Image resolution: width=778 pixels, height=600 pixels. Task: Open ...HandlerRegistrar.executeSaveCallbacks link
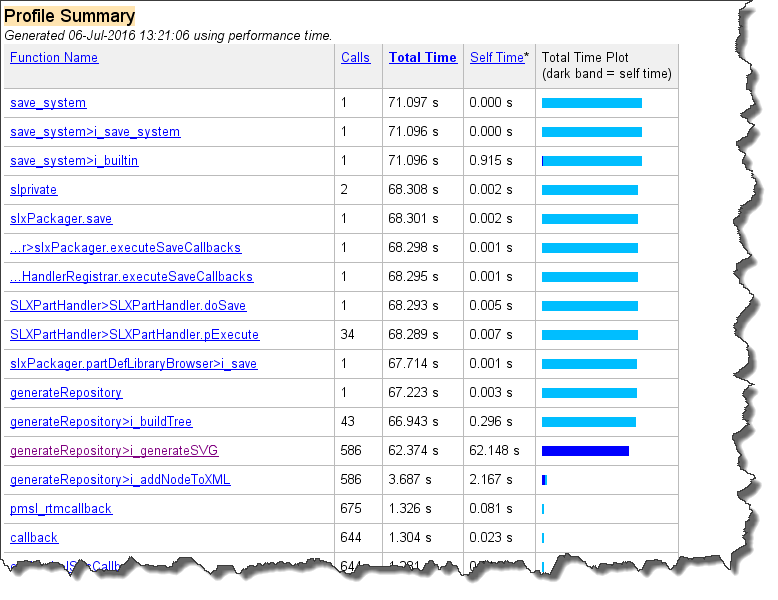coord(131,277)
